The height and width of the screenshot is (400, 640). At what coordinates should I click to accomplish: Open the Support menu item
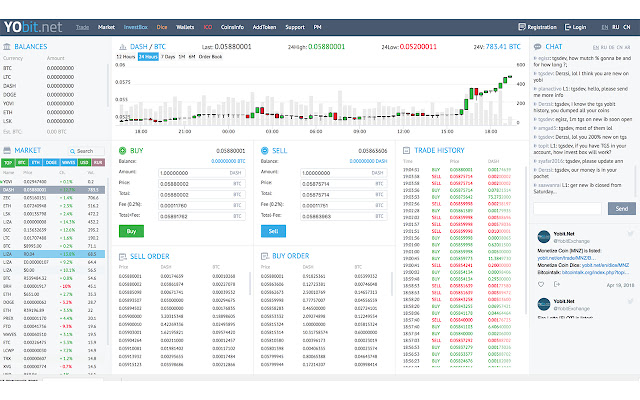tap(295, 27)
